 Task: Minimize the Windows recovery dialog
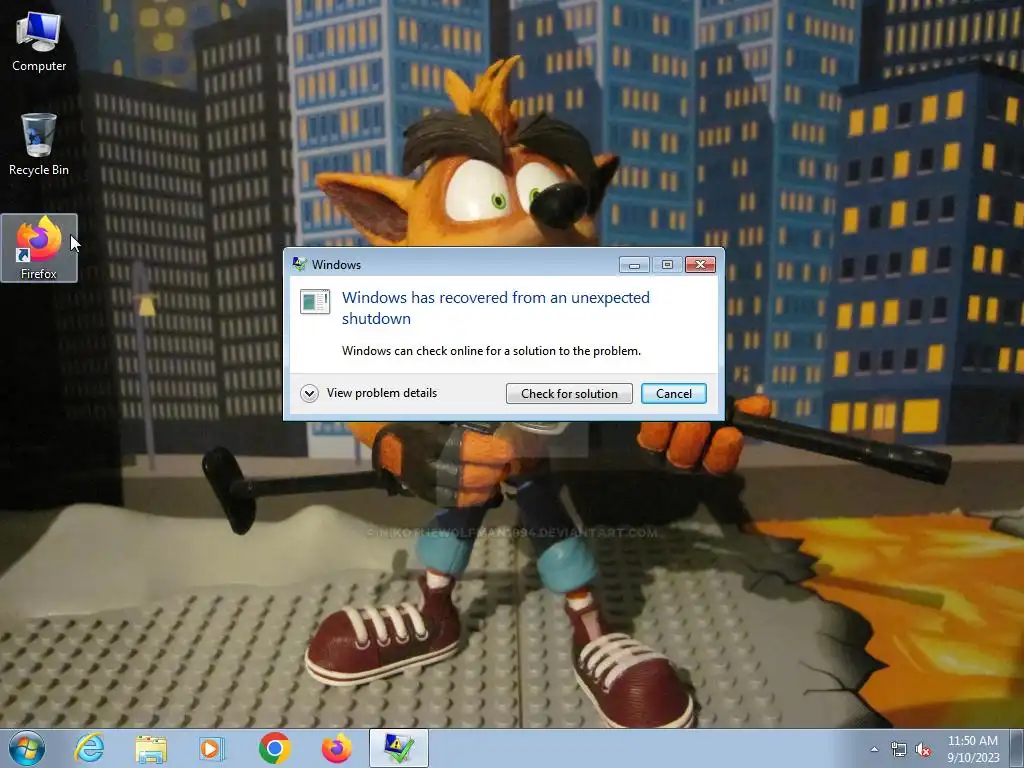click(x=633, y=264)
